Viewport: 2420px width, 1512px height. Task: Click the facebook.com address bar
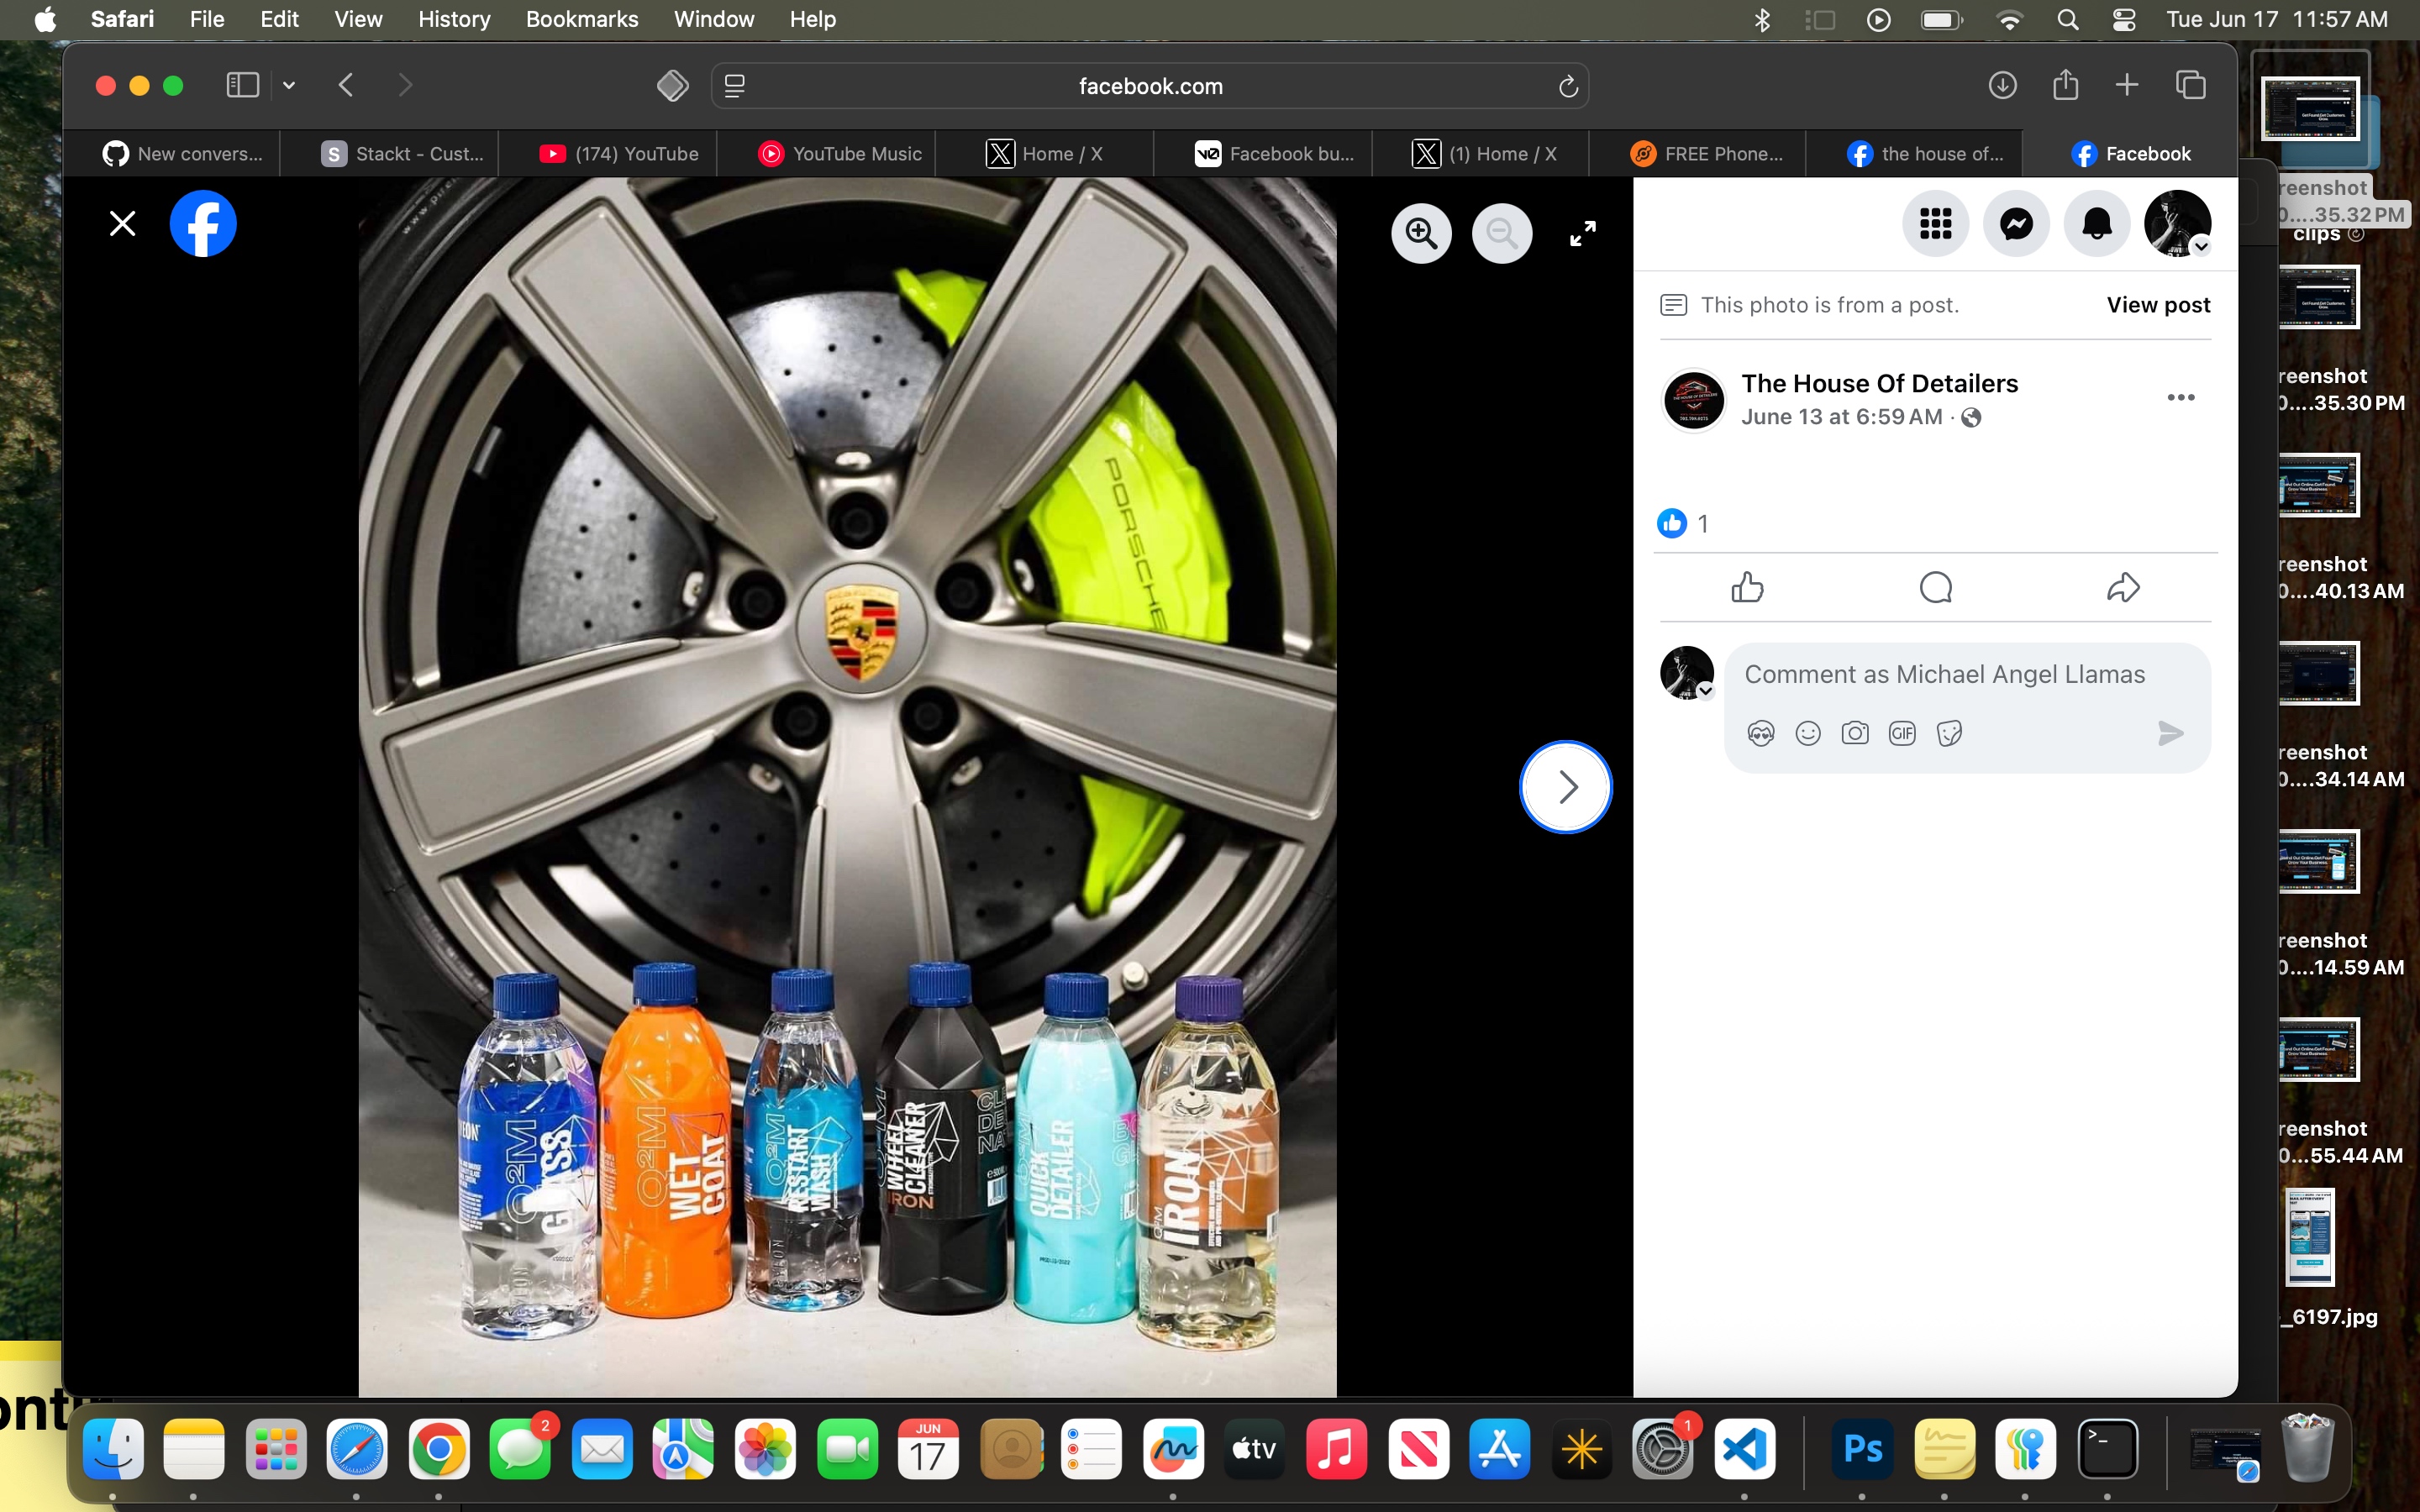(1150, 86)
